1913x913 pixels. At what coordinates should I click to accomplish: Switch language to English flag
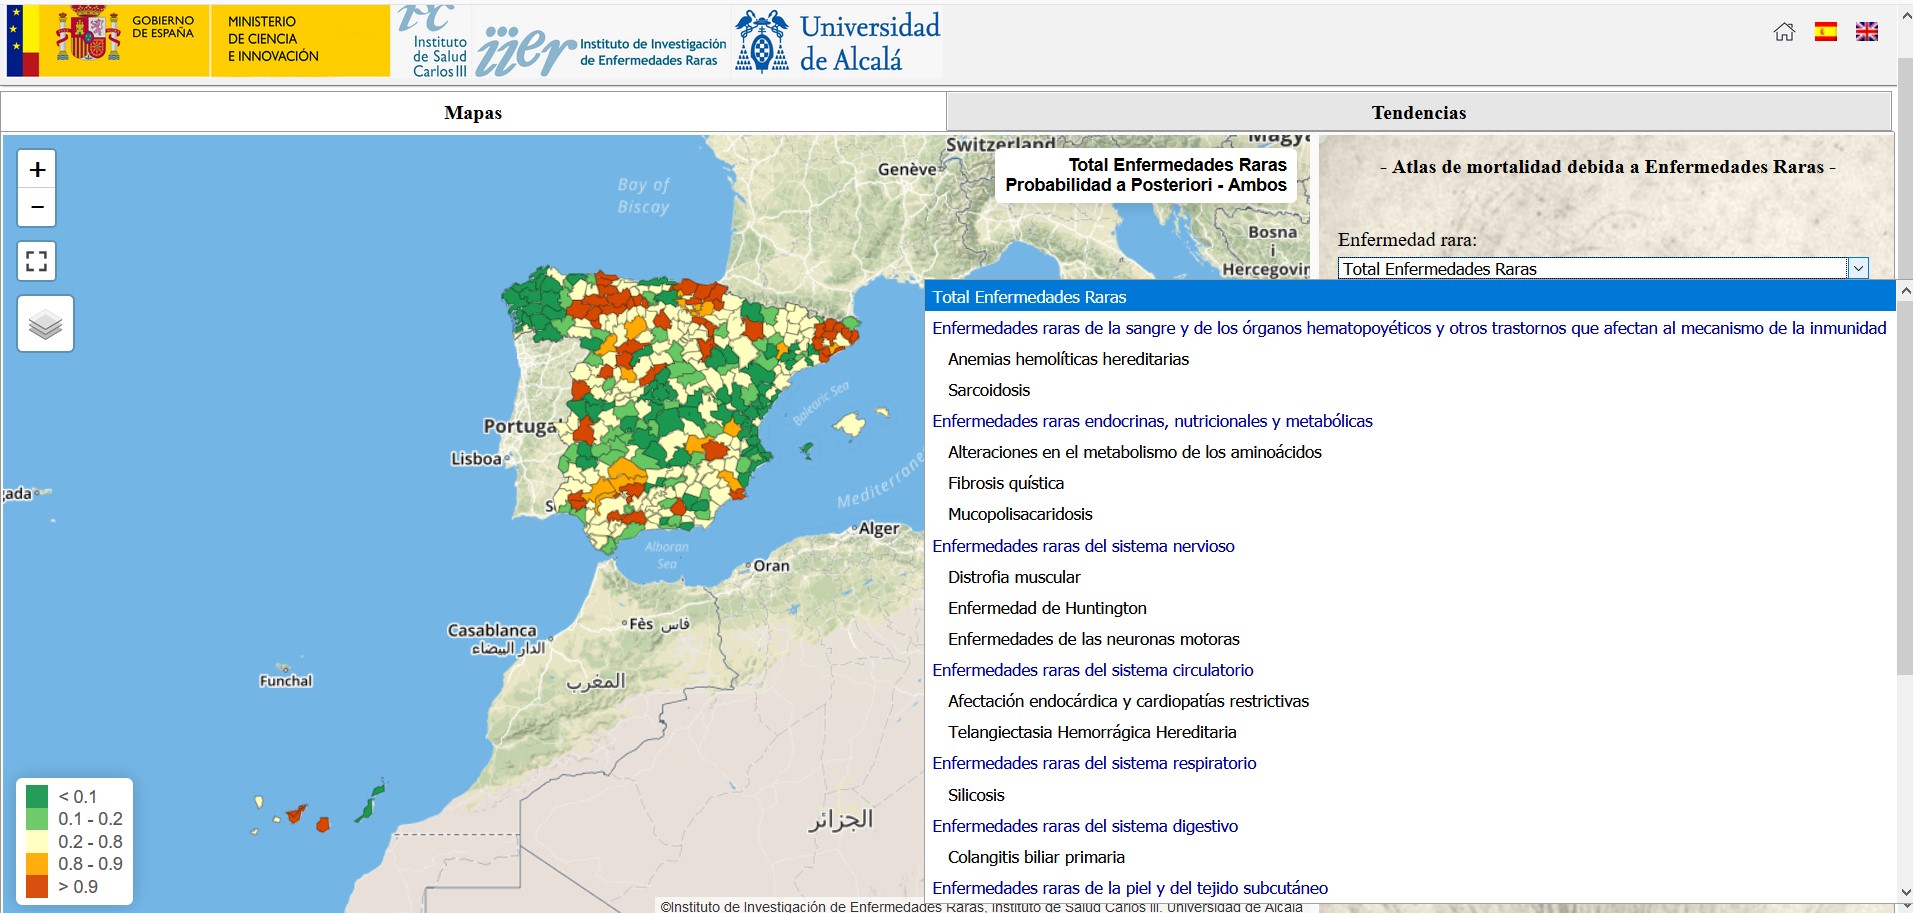(1867, 32)
